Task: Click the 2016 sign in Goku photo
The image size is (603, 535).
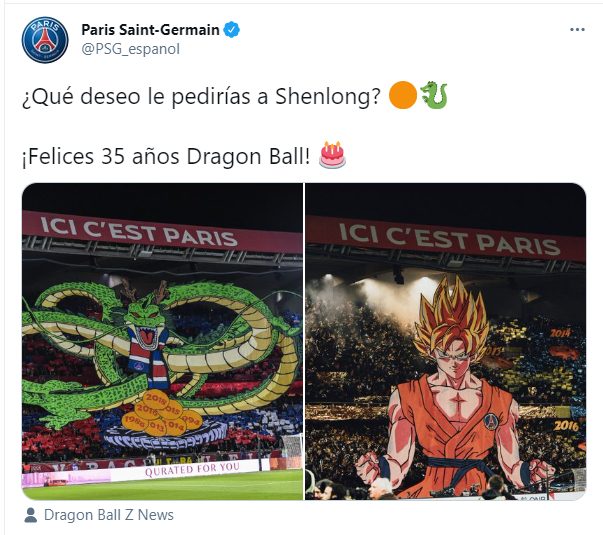Action: coord(566,425)
